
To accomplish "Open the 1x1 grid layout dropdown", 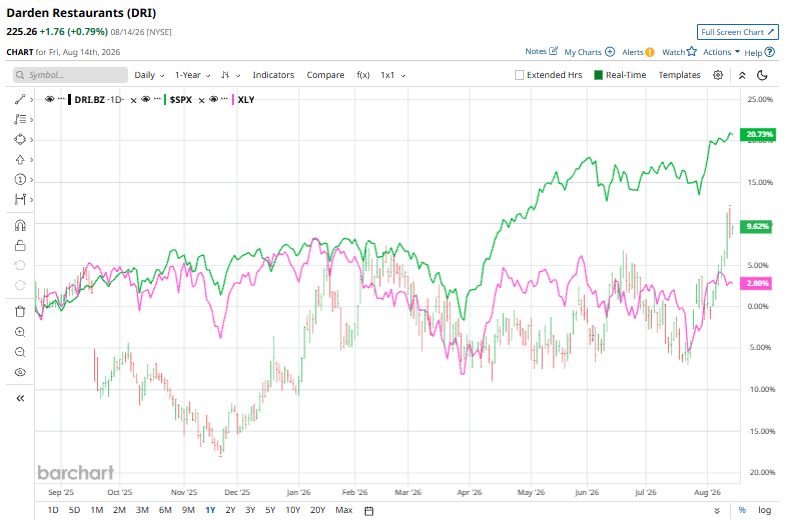I will click(393, 75).
